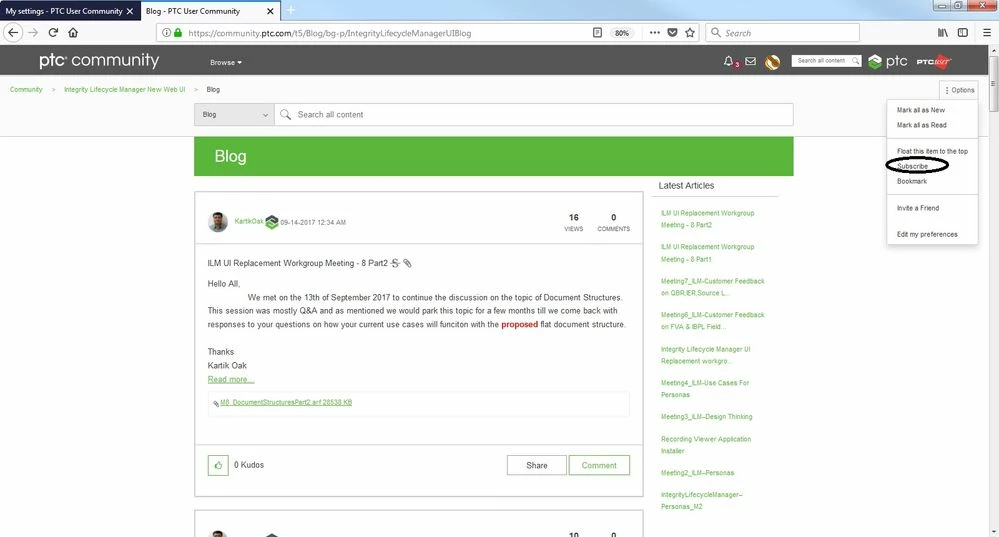Switch to My settings browser tab
This screenshot has height=537, width=999.
tap(64, 11)
